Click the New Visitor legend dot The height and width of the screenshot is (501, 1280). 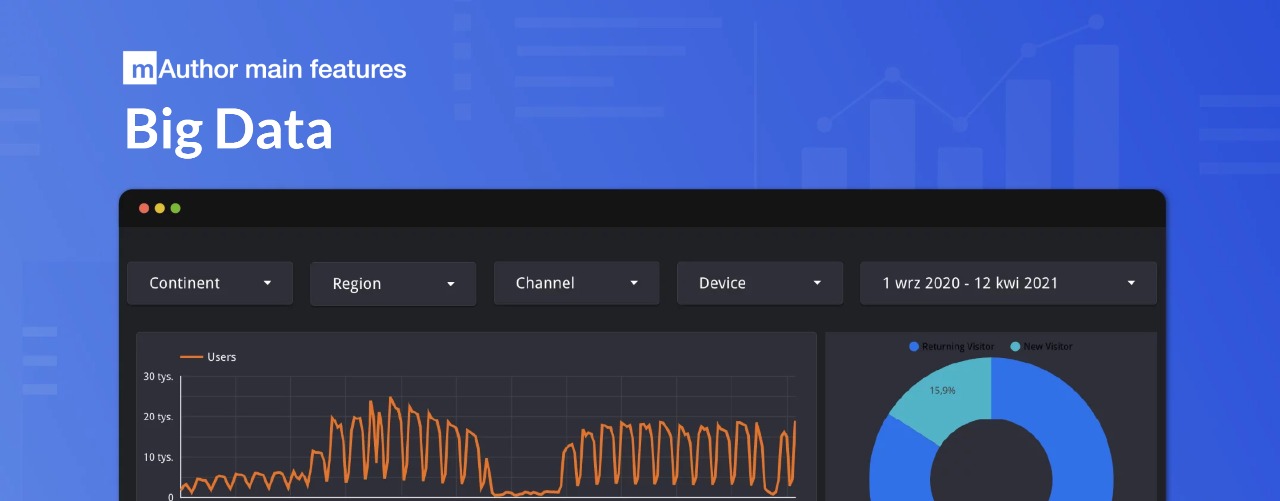1016,347
